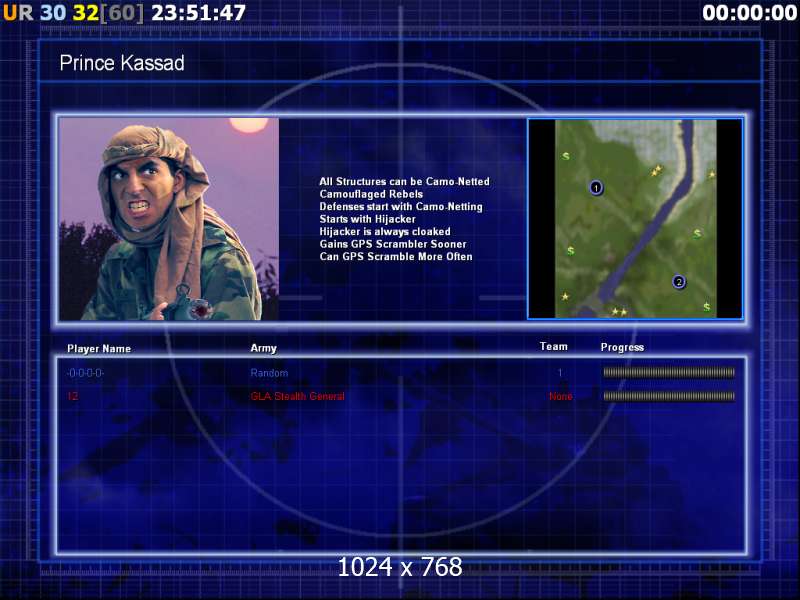The height and width of the screenshot is (600, 800).
Task: Select the $ supply icon in minimap's upper-left corner
Action: 565,156
